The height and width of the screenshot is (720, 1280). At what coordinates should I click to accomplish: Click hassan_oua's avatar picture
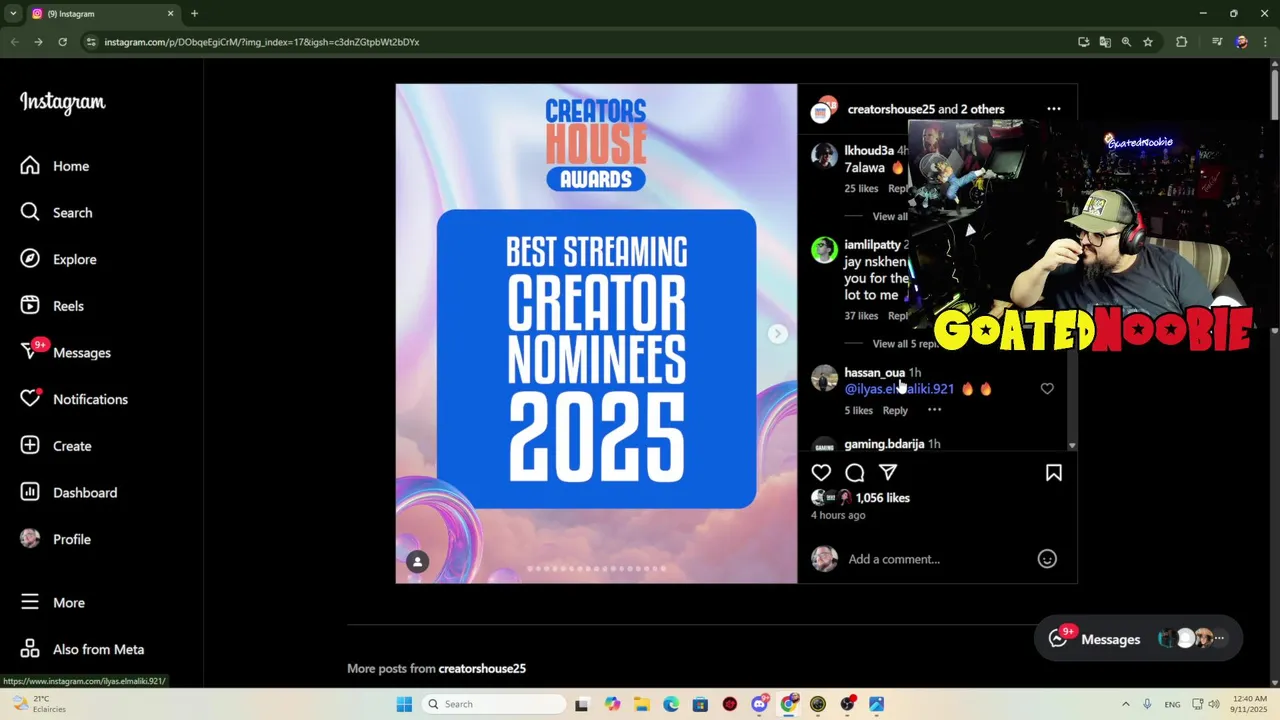[x=824, y=378]
